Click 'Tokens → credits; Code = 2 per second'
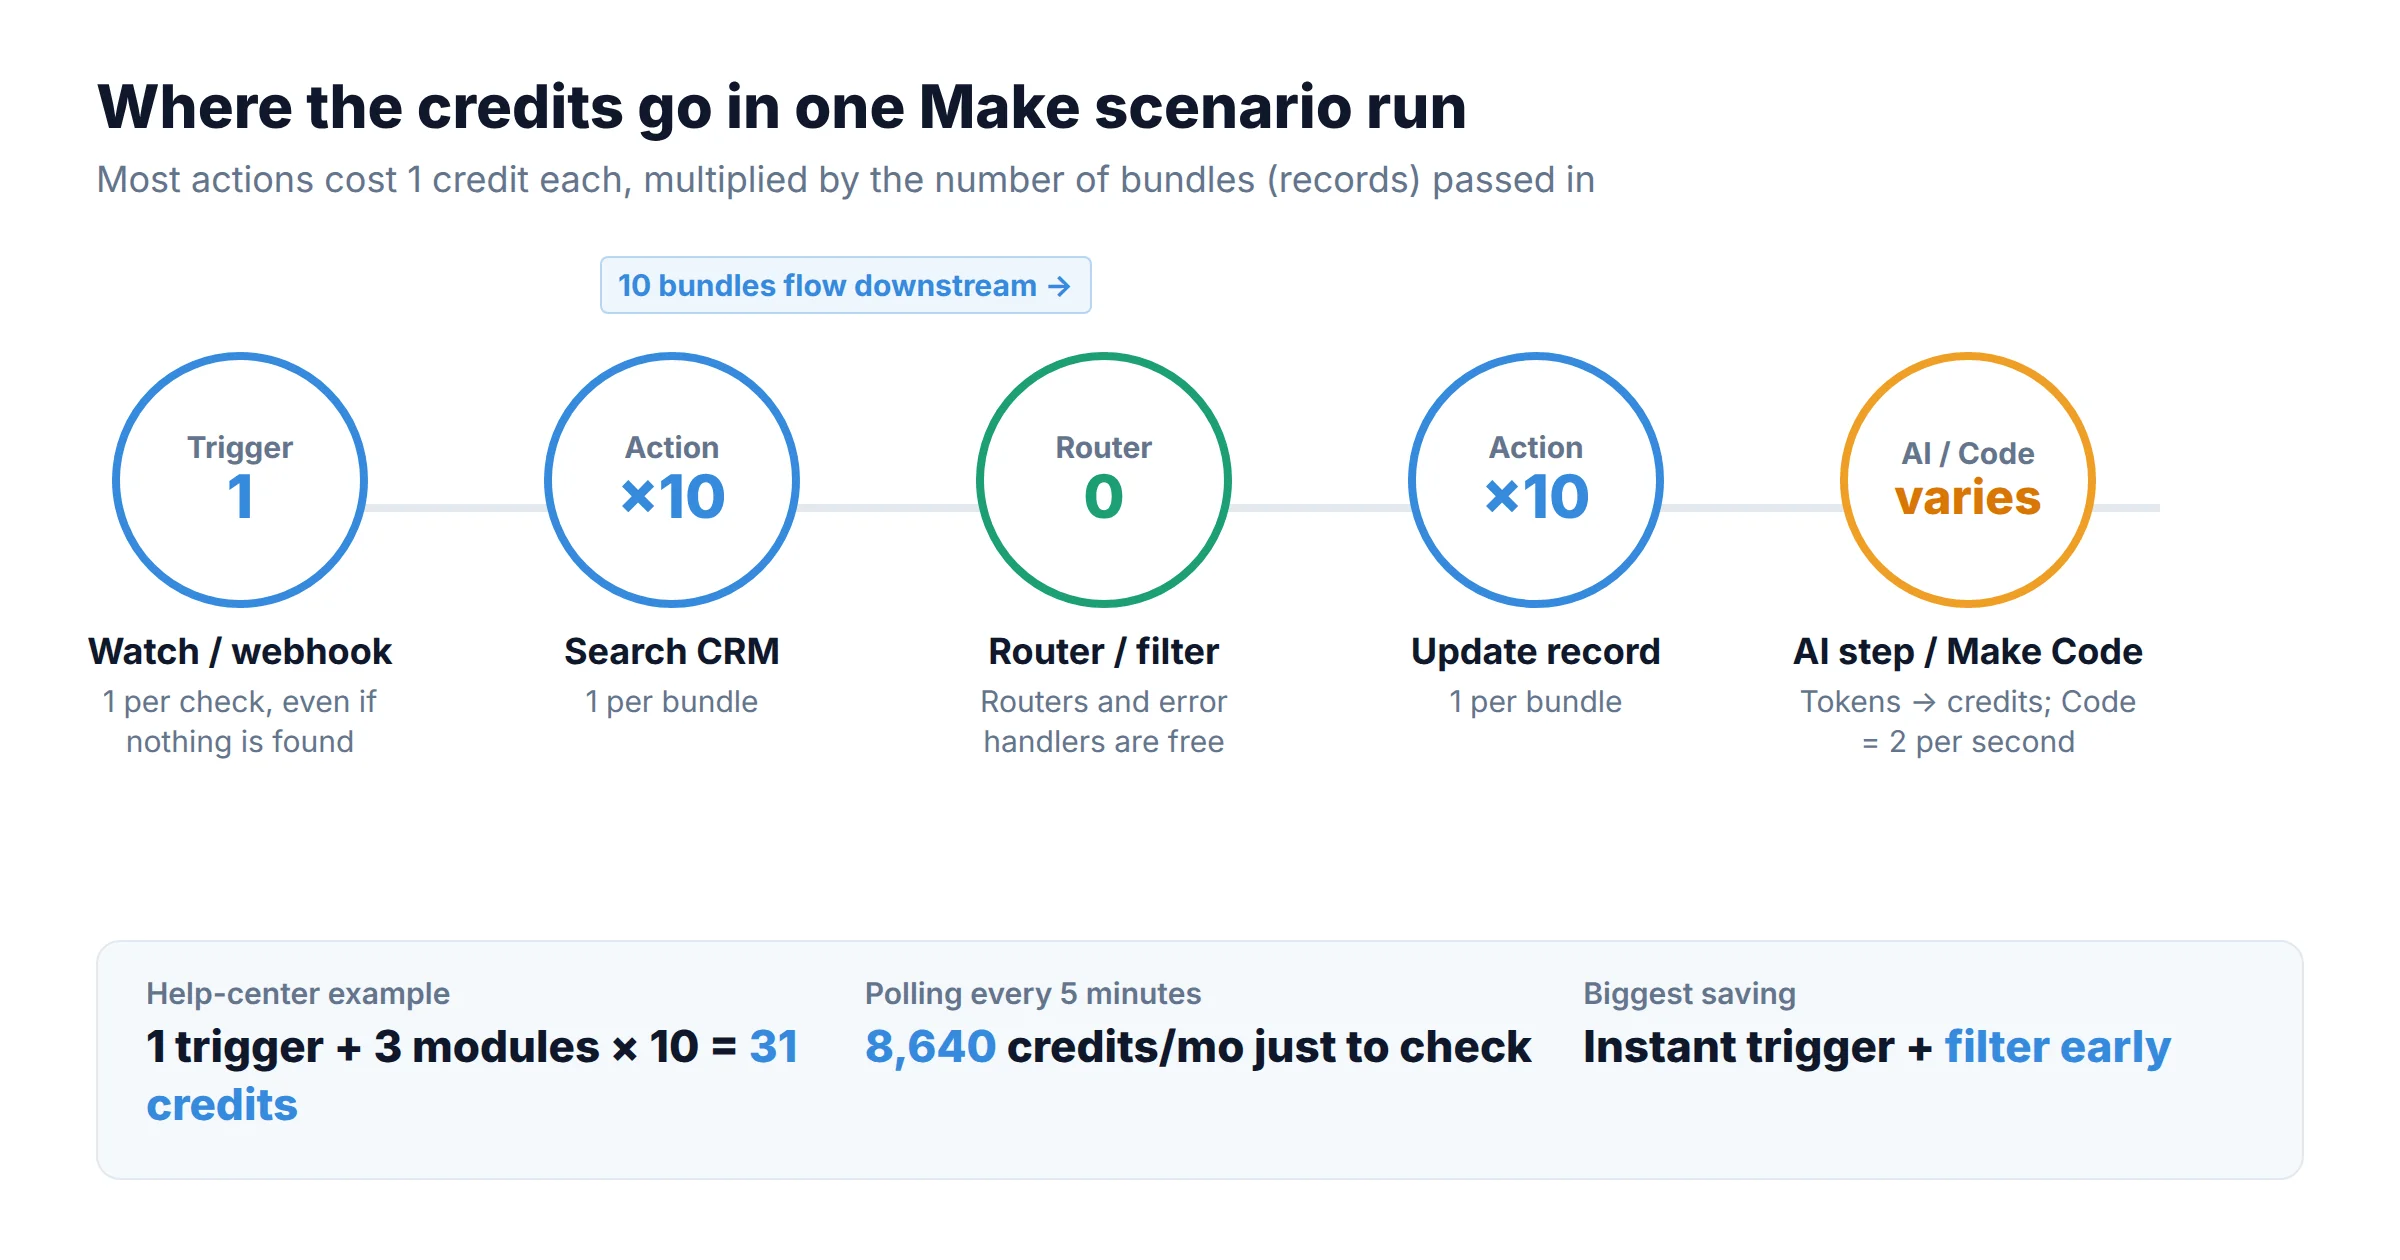 point(1968,721)
